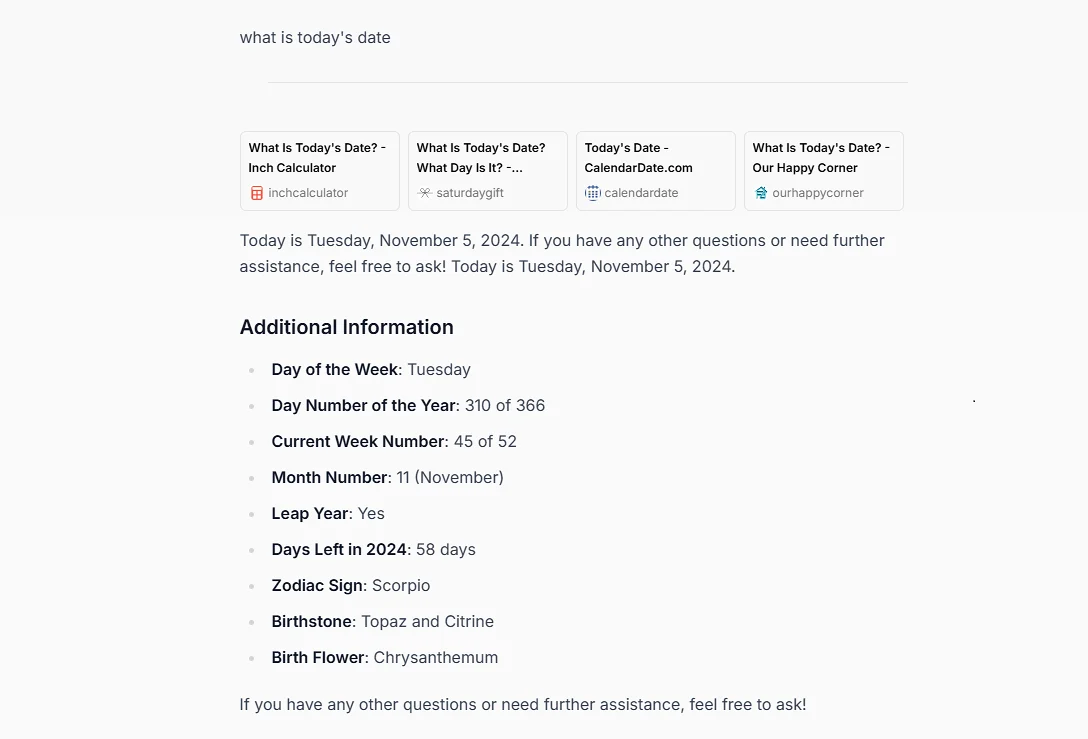Click the Zodiac Sign Scorpio bullet

pos(350,586)
